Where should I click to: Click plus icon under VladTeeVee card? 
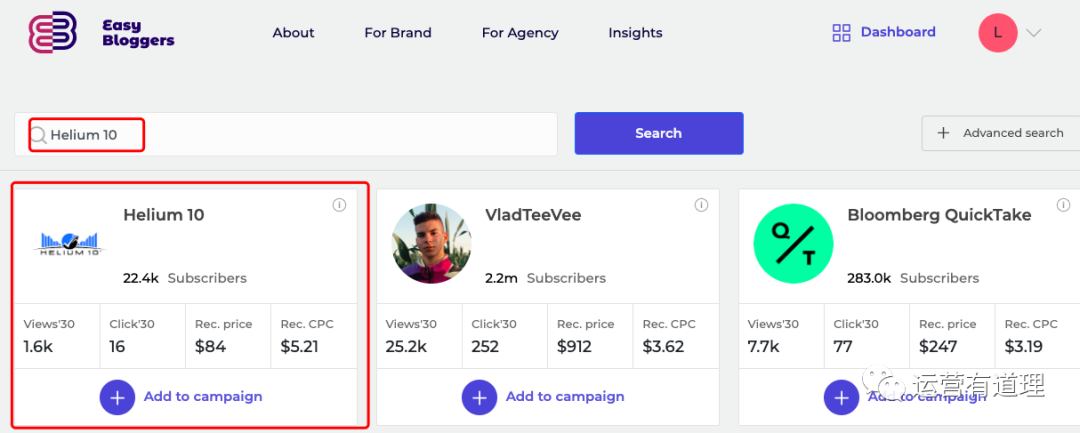pos(479,397)
